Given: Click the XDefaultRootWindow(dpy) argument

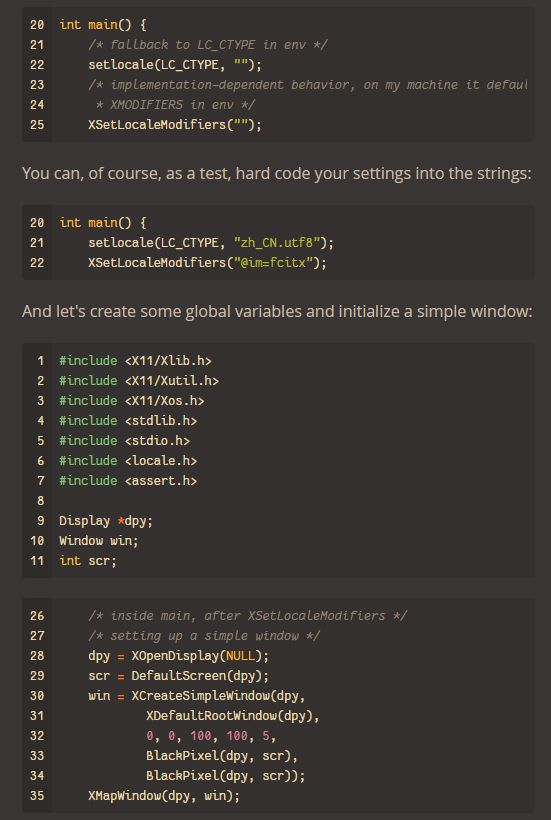Looking at the screenshot, I should click(233, 715).
